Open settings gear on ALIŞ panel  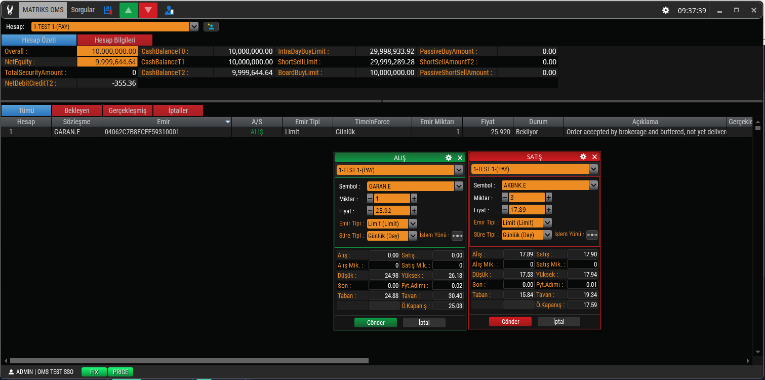point(448,158)
